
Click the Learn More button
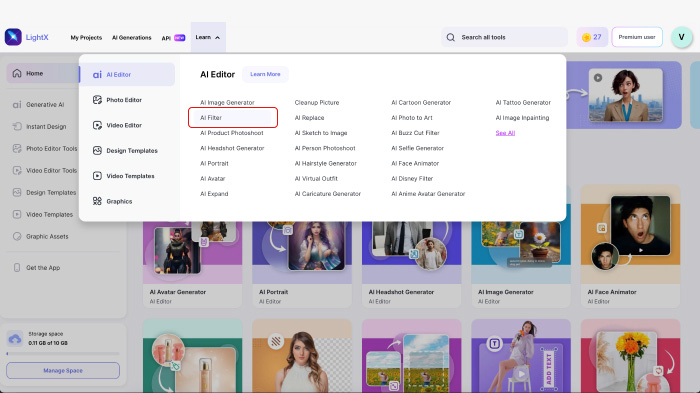(x=265, y=74)
